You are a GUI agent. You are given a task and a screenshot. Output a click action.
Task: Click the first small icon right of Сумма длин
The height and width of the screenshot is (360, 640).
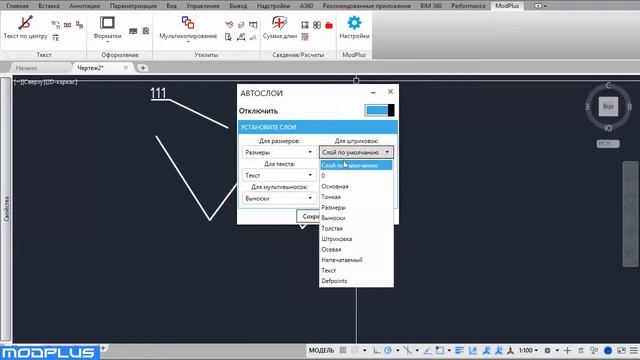[305, 25]
